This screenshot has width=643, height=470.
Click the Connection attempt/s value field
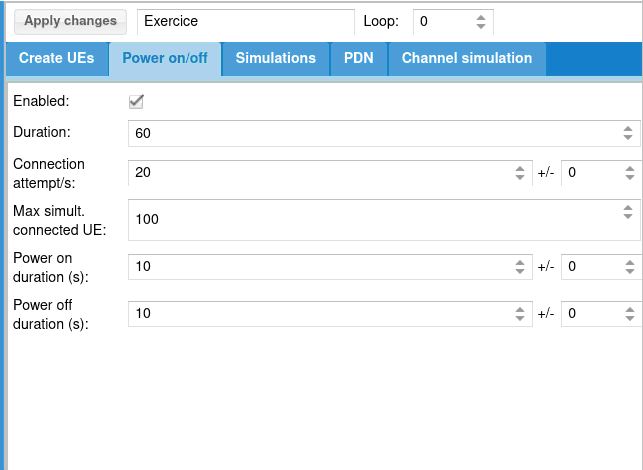pyautogui.click(x=320, y=172)
